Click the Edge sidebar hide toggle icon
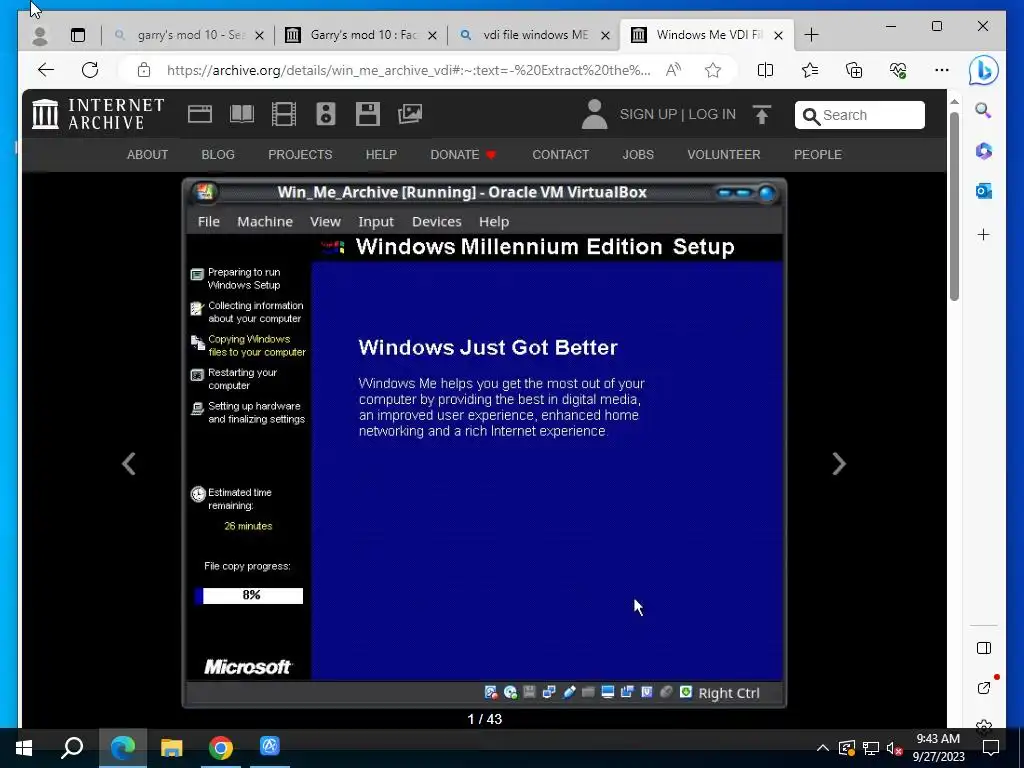The height and width of the screenshot is (768, 1024). point(984,648)
